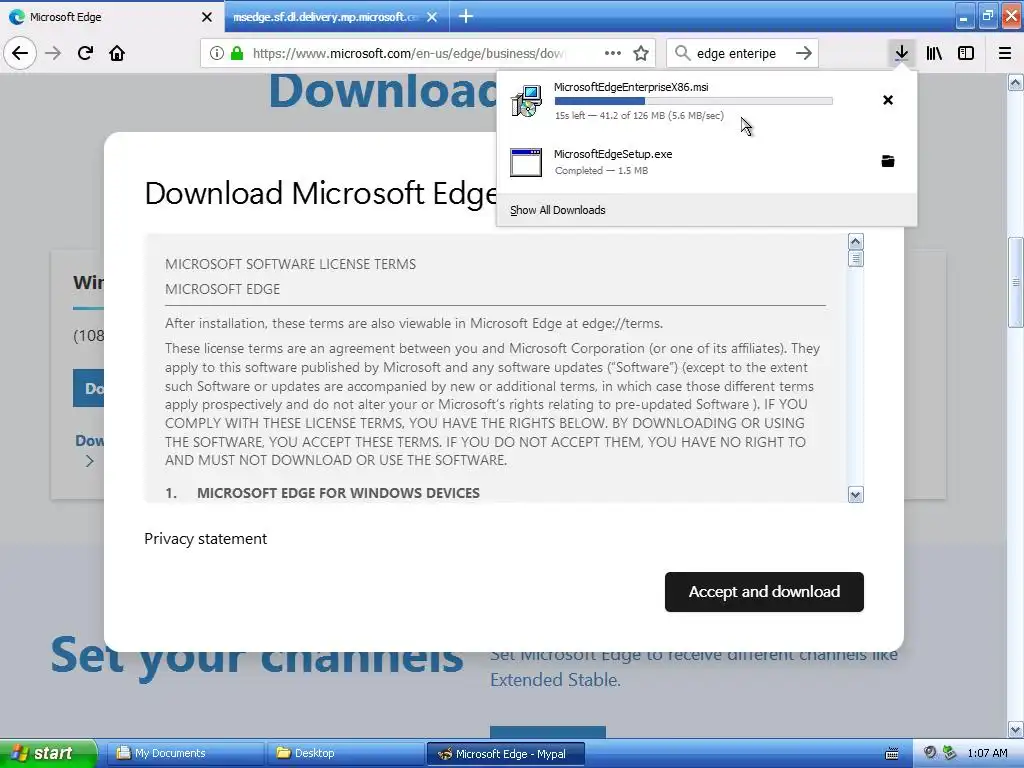Screen dimensions: 1024x768
Task: Minimize the browser window
Action: 964,17
